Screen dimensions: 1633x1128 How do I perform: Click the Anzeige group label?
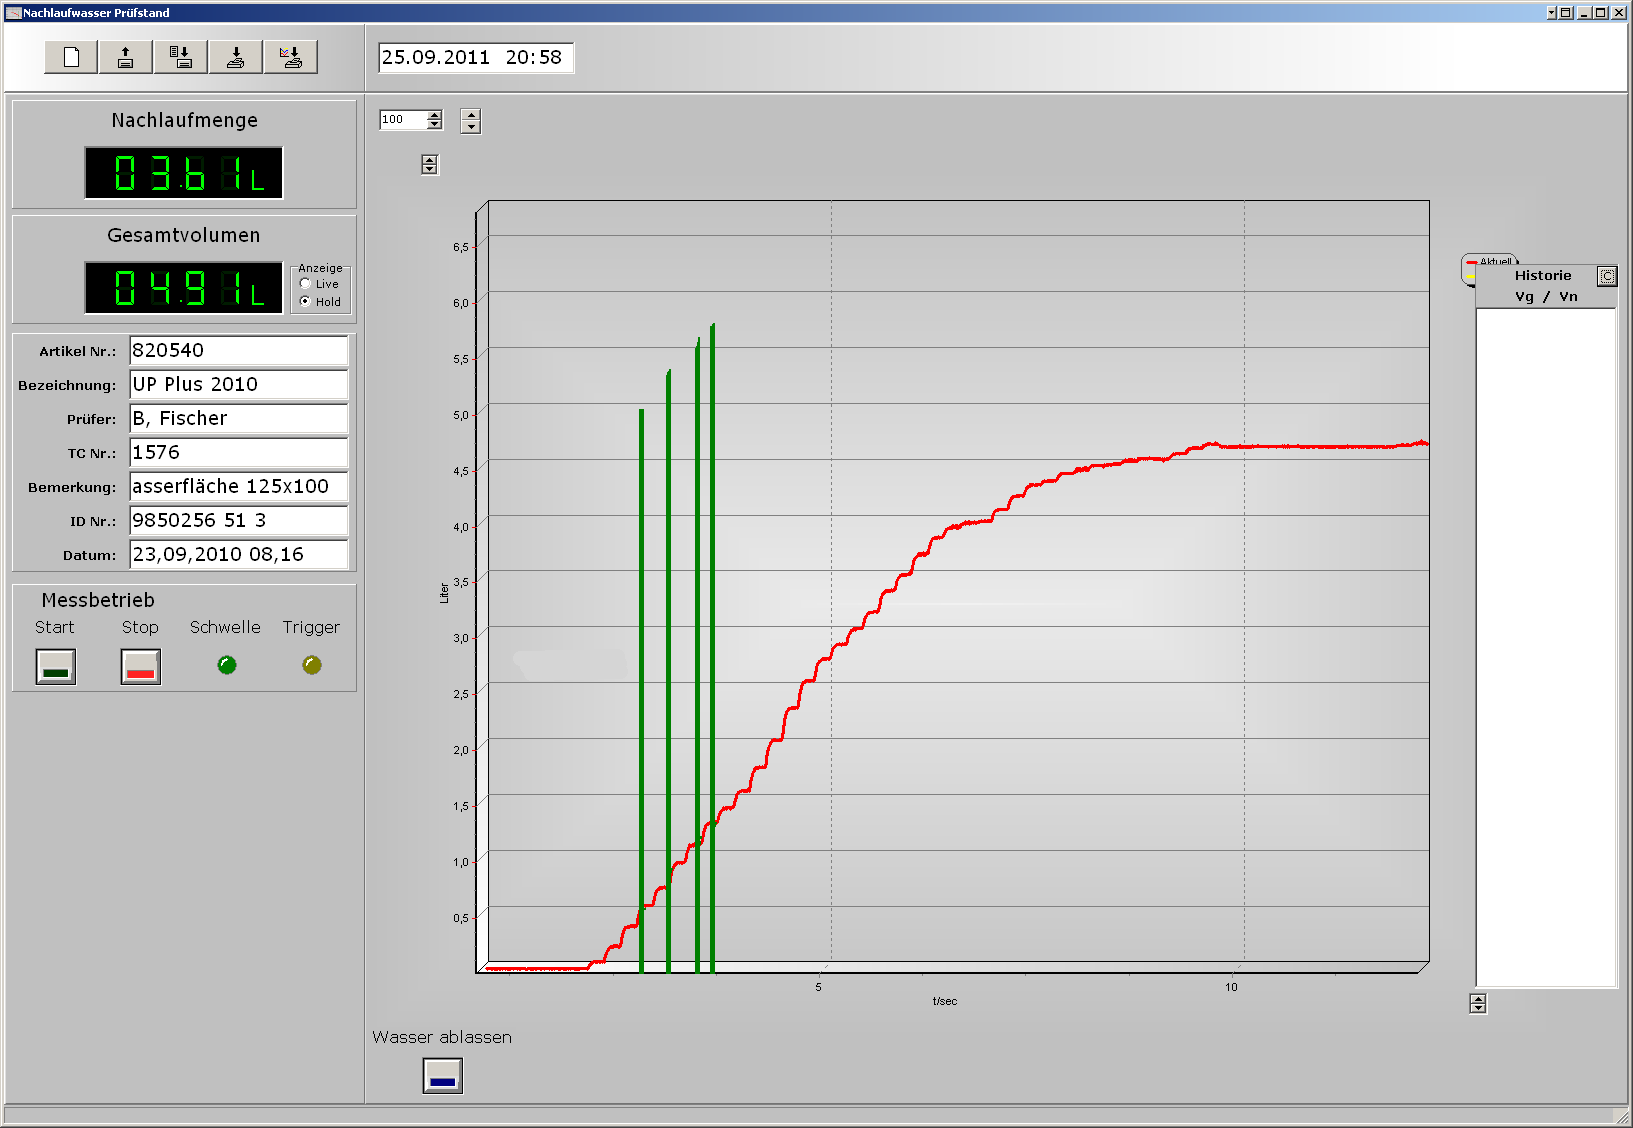pyautogui.click(x=320, y=268)
